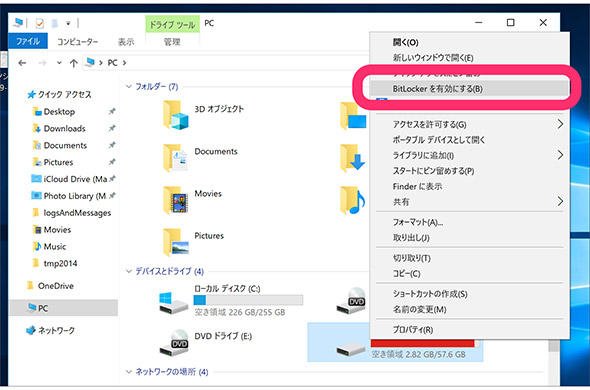The width and height of the screenshot is (590, 390).
Task: Expand the 共有 submenu arrow
Action: click(560, 201)
